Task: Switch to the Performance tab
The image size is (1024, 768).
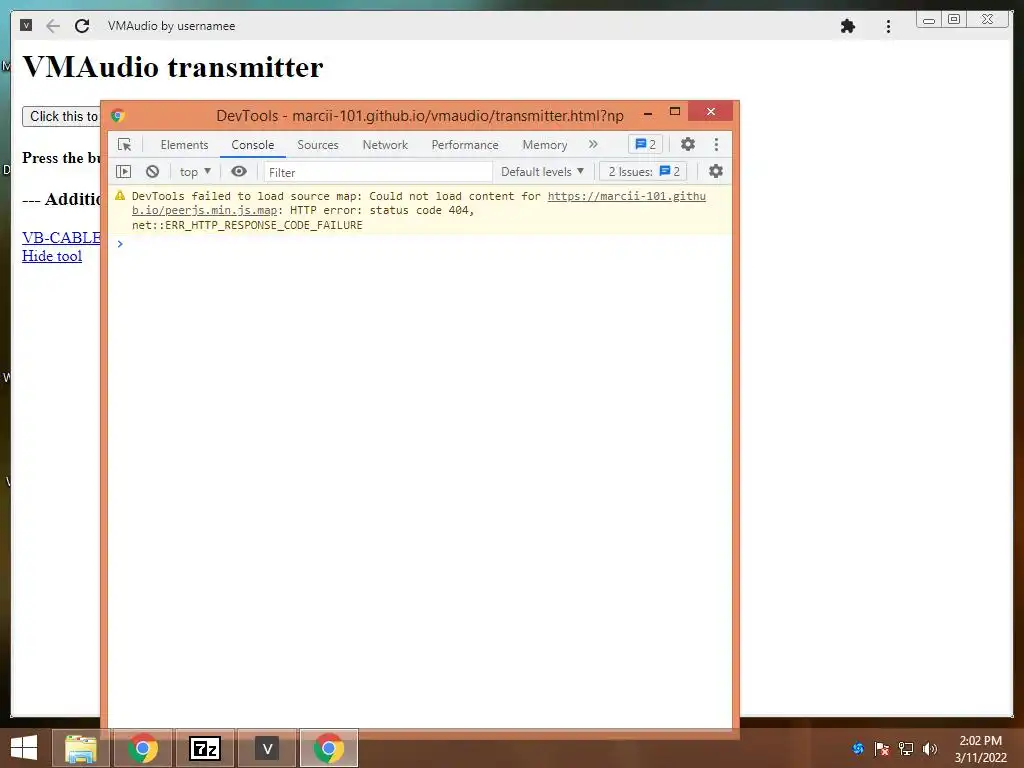Action: (x=465, y=145)
